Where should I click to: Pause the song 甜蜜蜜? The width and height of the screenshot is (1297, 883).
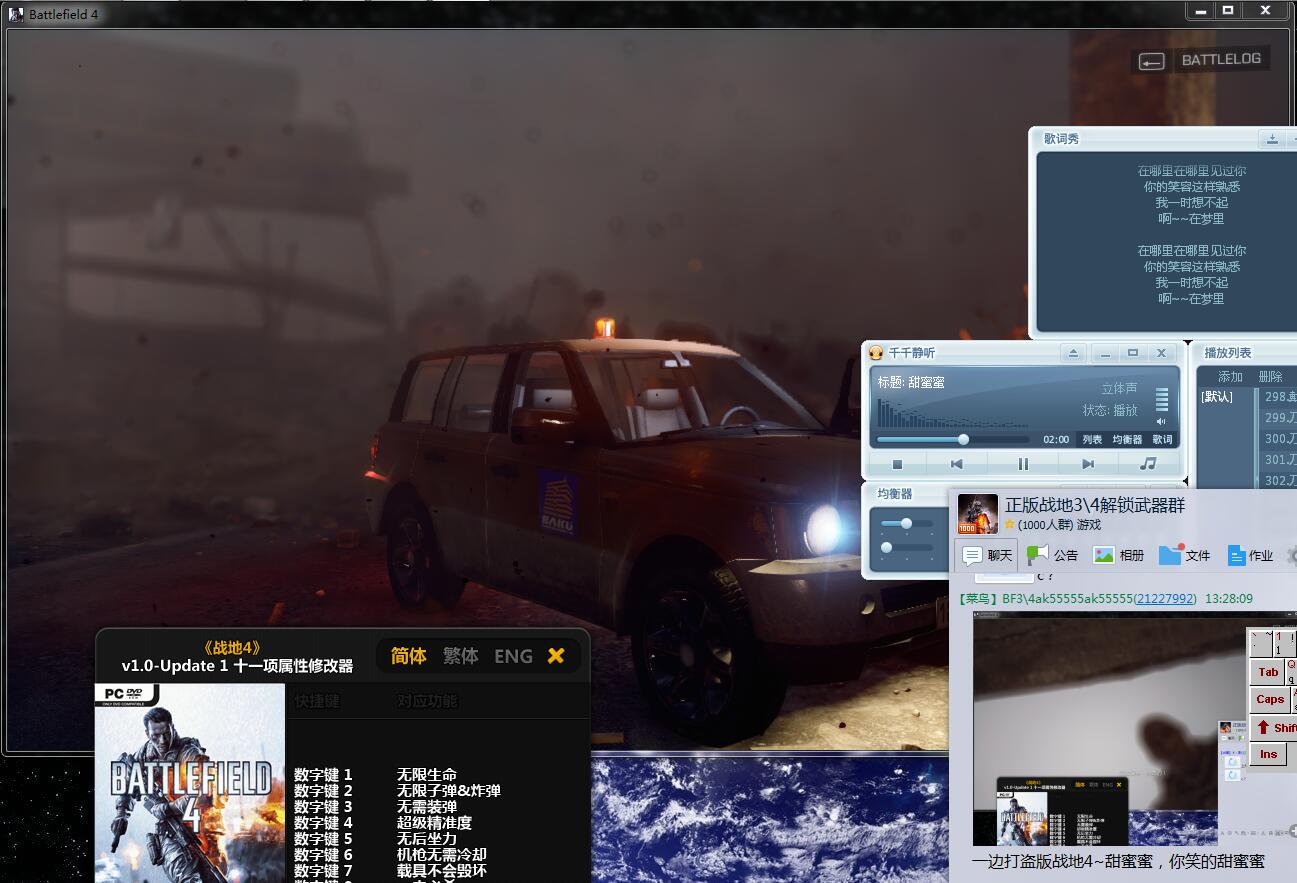(x=1023, y=464)
